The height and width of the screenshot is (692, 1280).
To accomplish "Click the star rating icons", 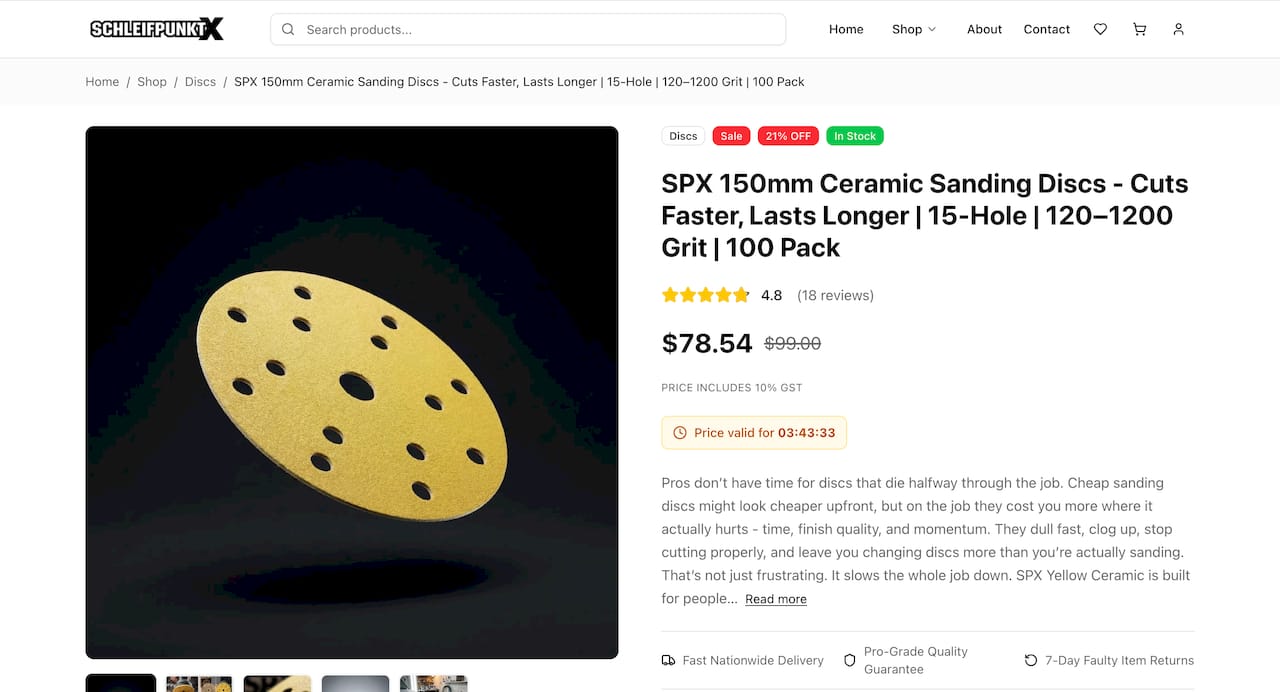I will click(705, 295).
